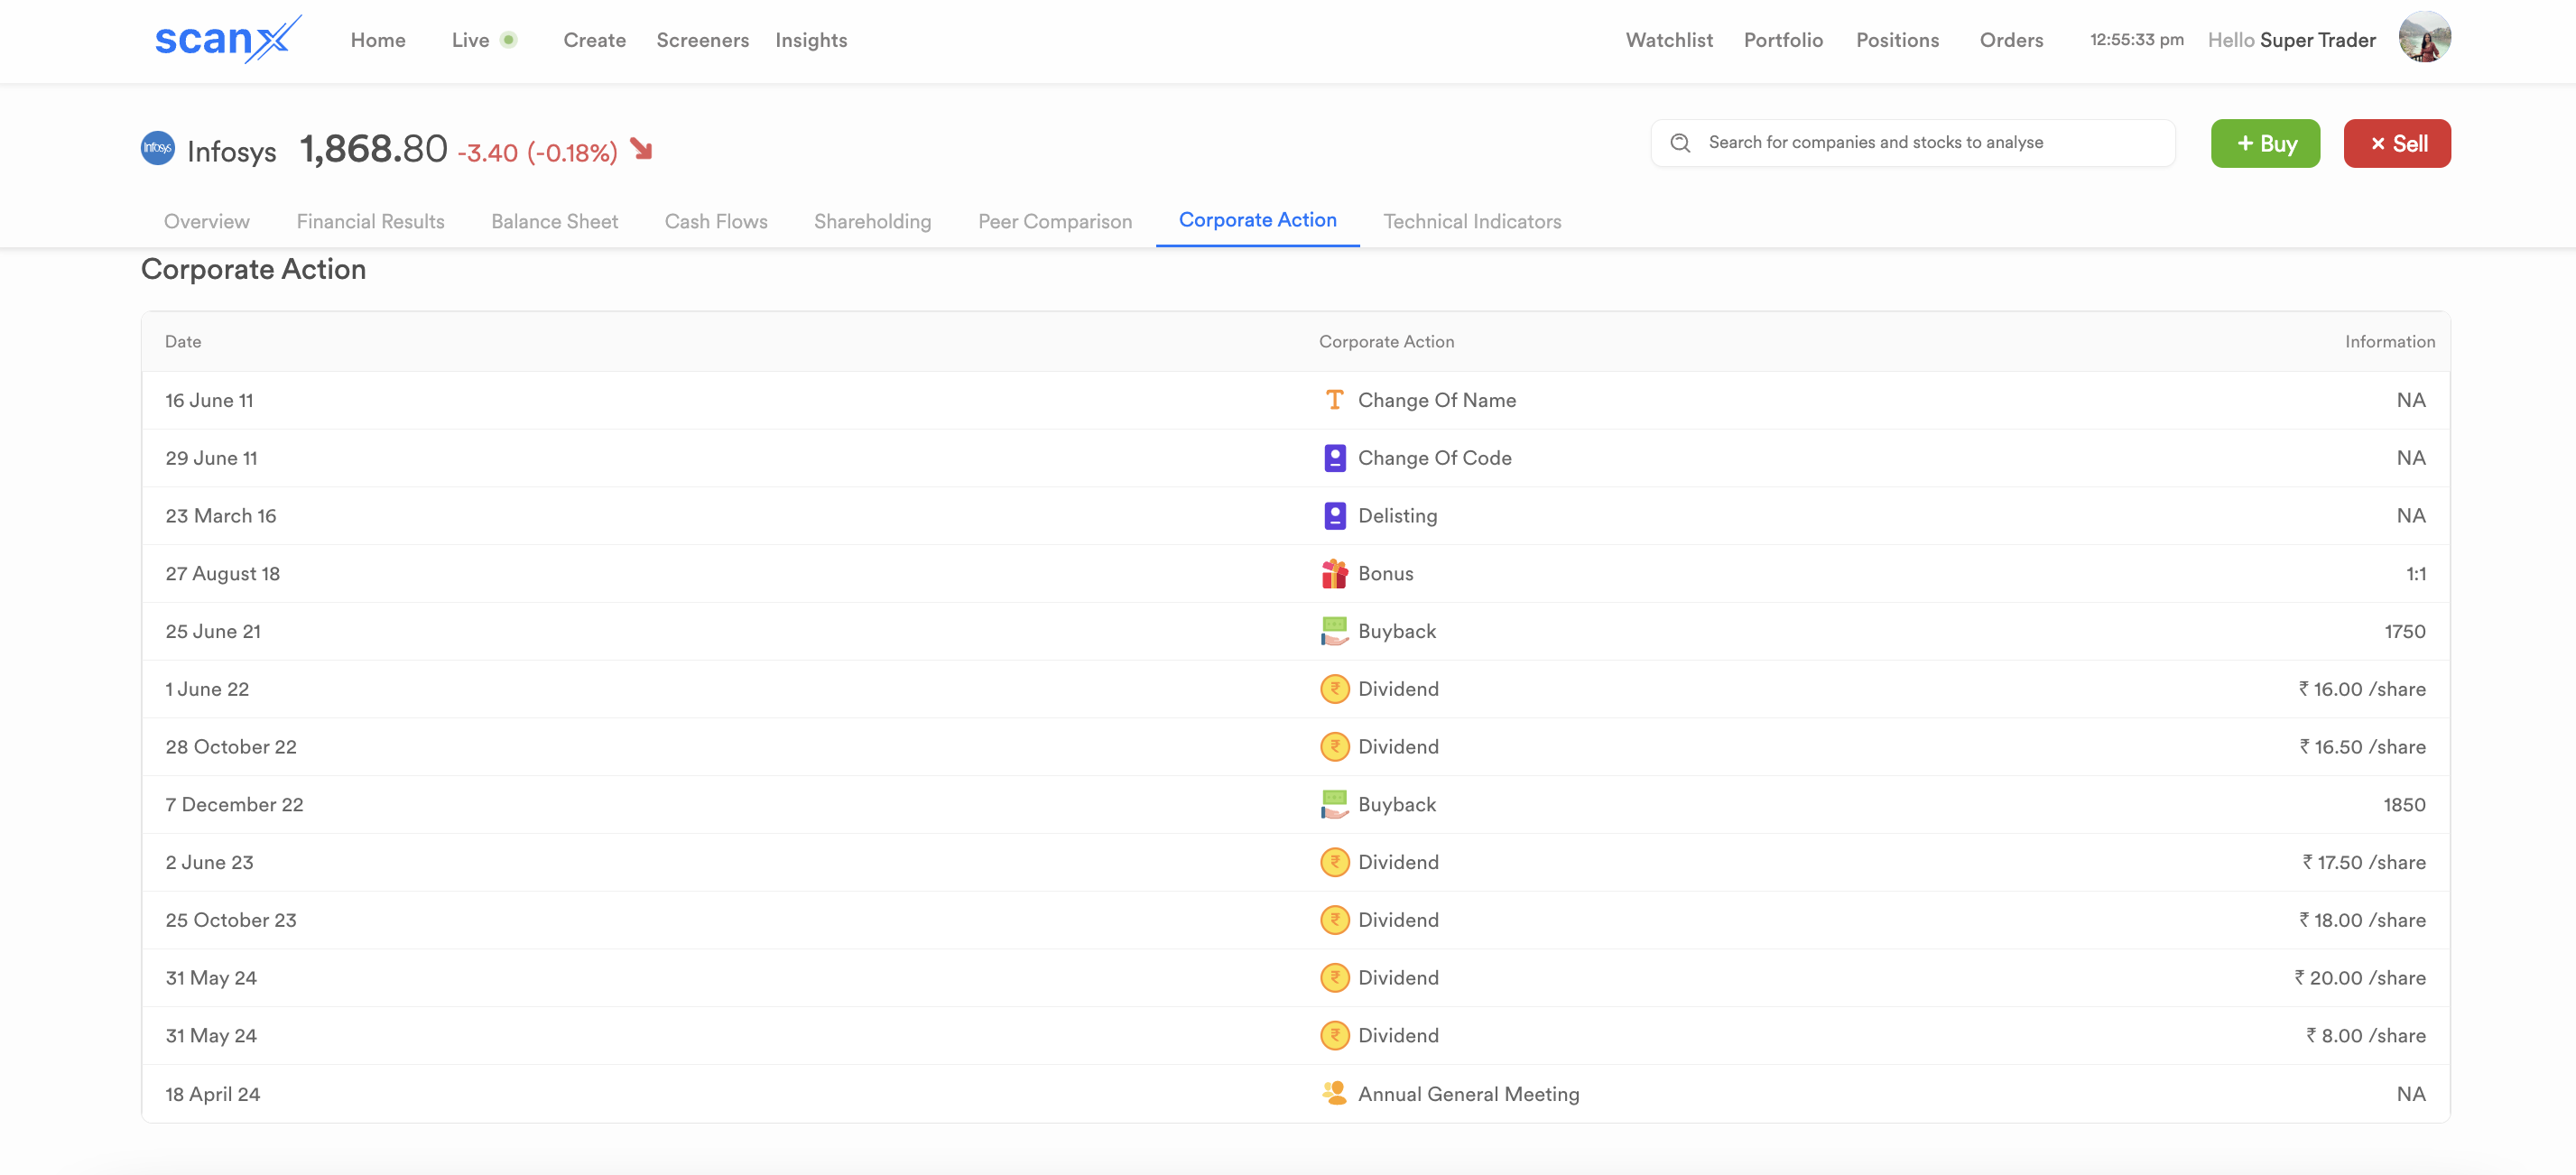Open the Home menu item
2576x1175 pixels.
[x=378, y=40]
